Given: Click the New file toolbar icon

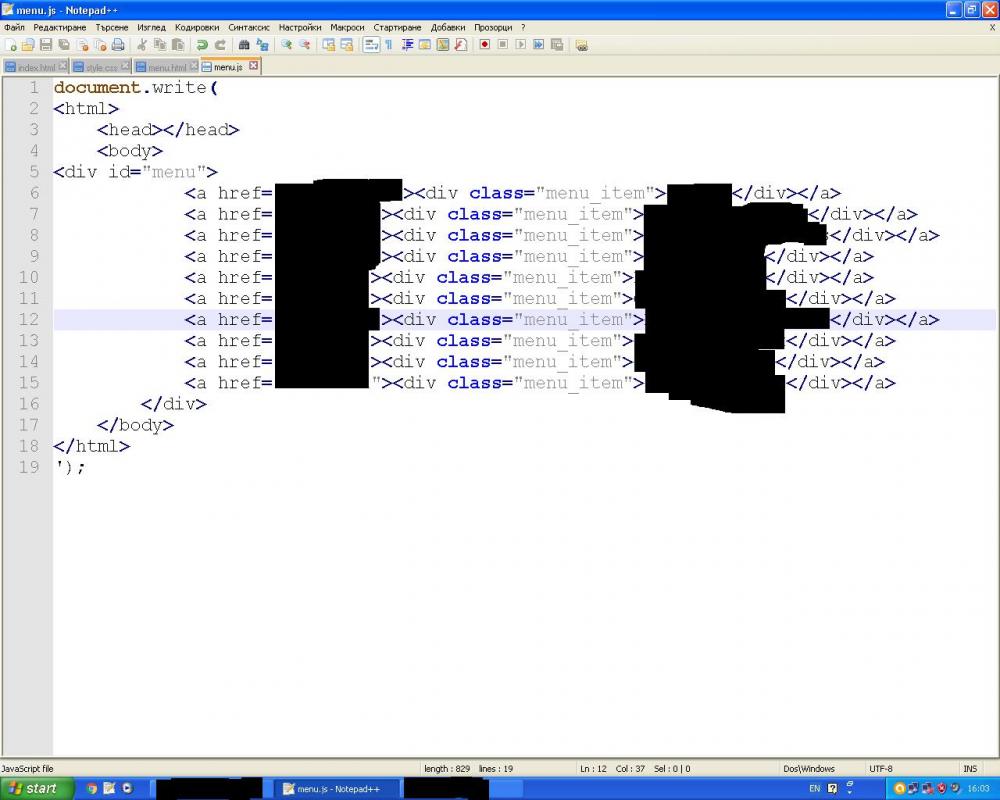Looking at the screenshot, I should tap(10, 45).
